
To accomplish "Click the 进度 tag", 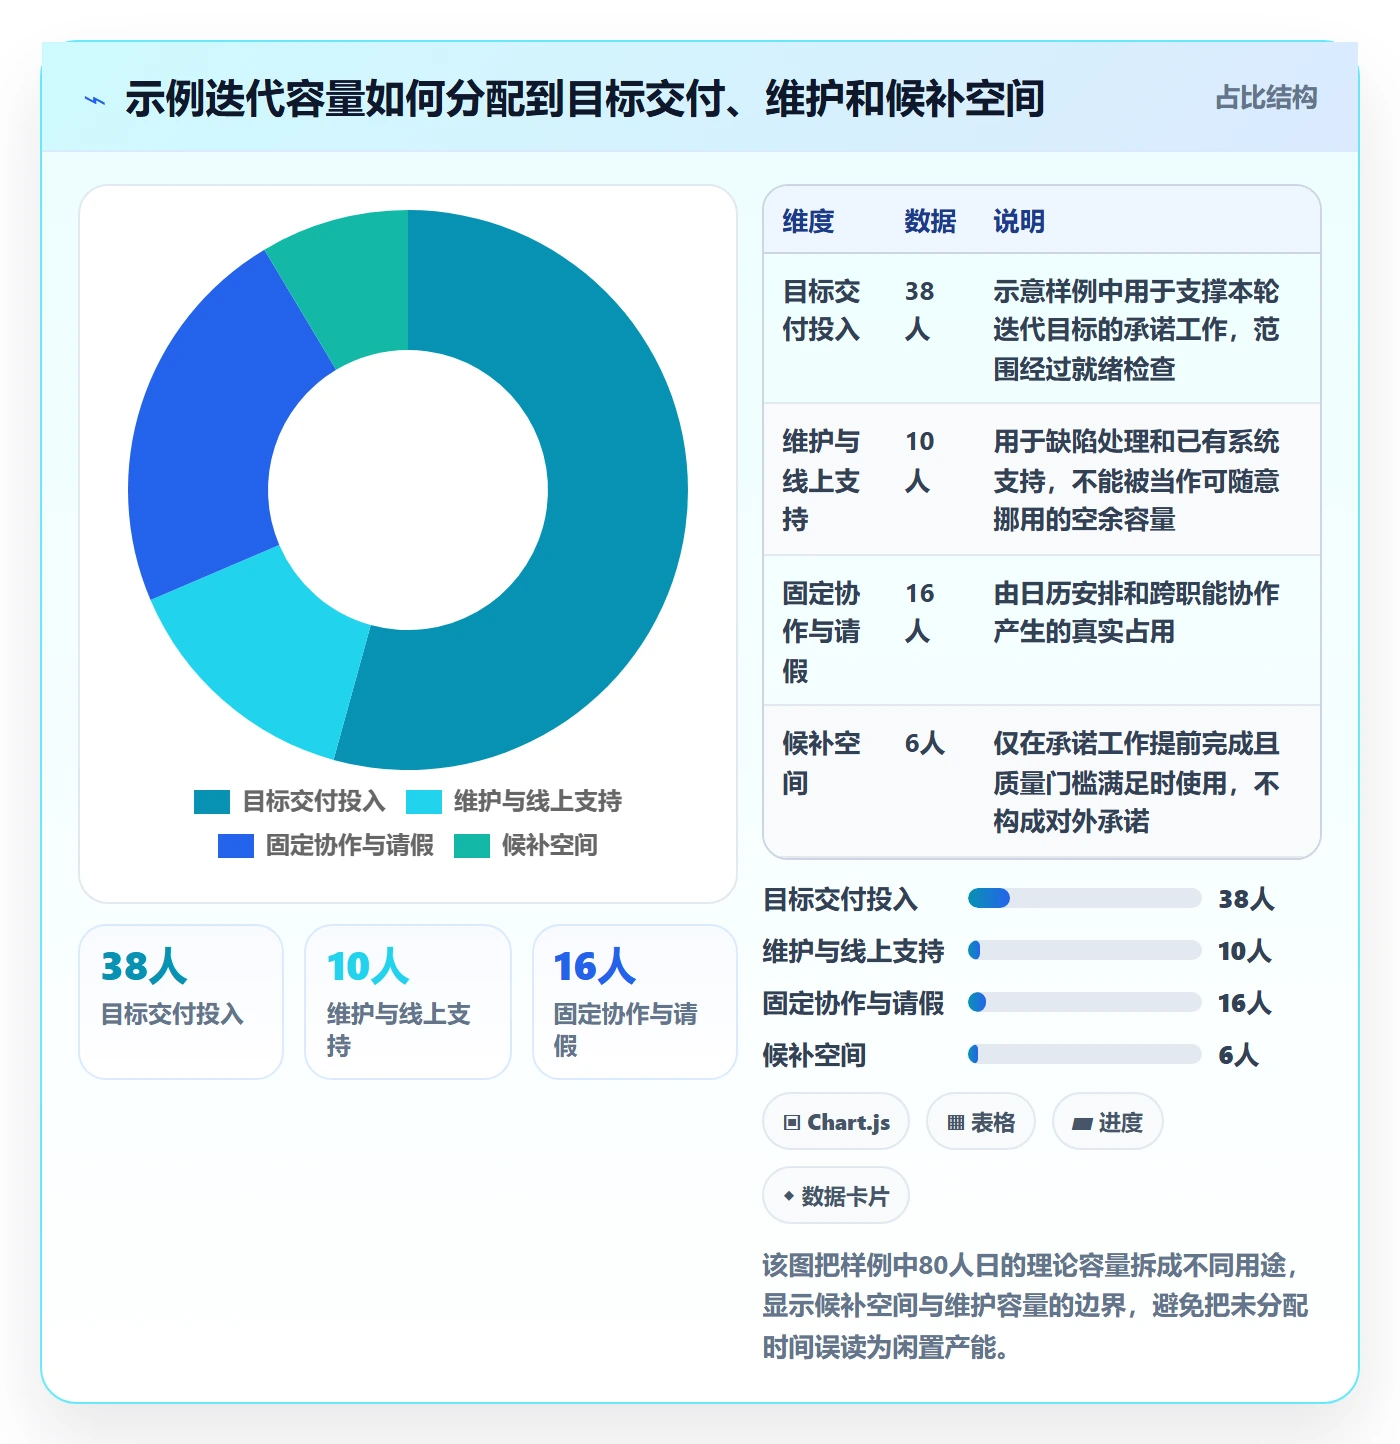I will click(1108, 1122).
